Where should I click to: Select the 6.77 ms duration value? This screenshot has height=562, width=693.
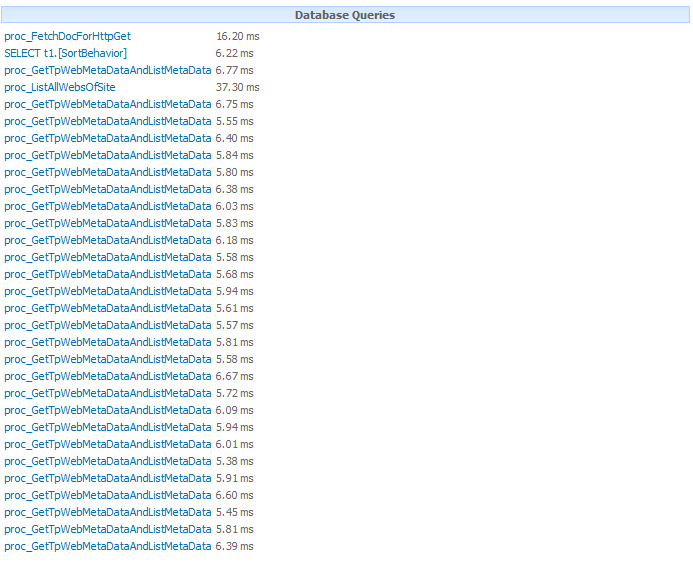[235, 70]
